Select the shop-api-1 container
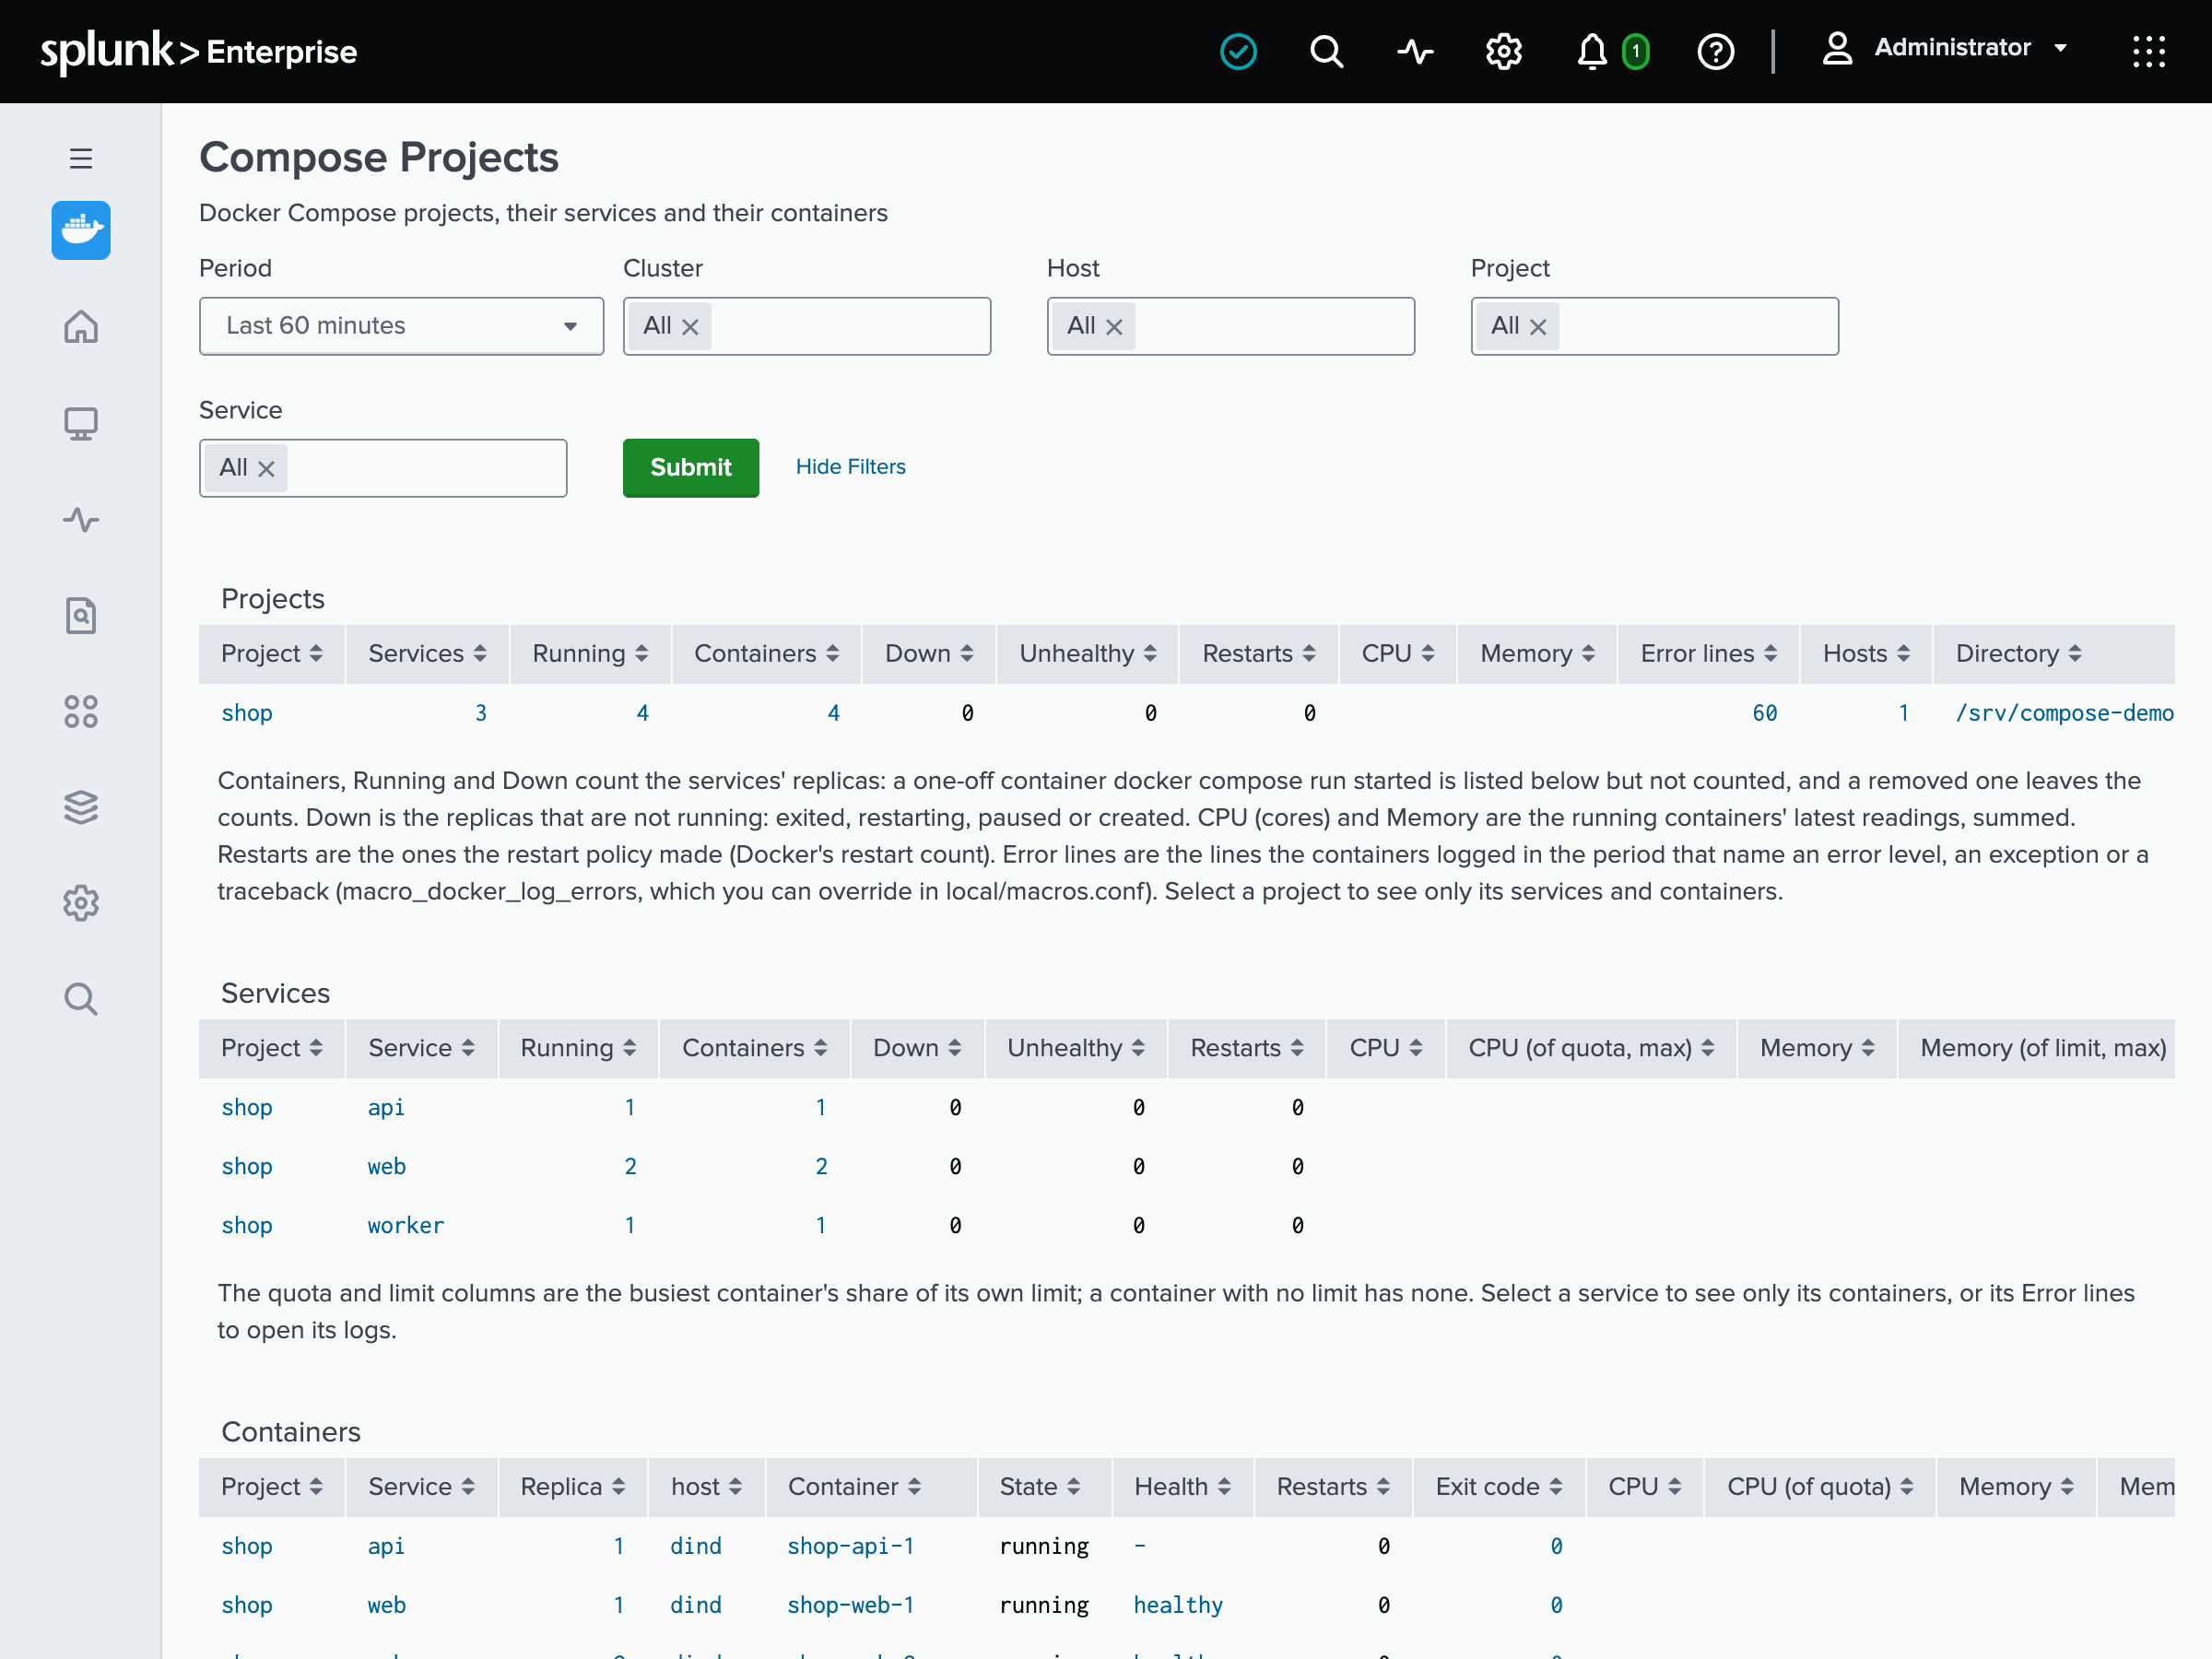Image resolution: width=2212 pixels, height=1659 pixels. point(850,1546)
